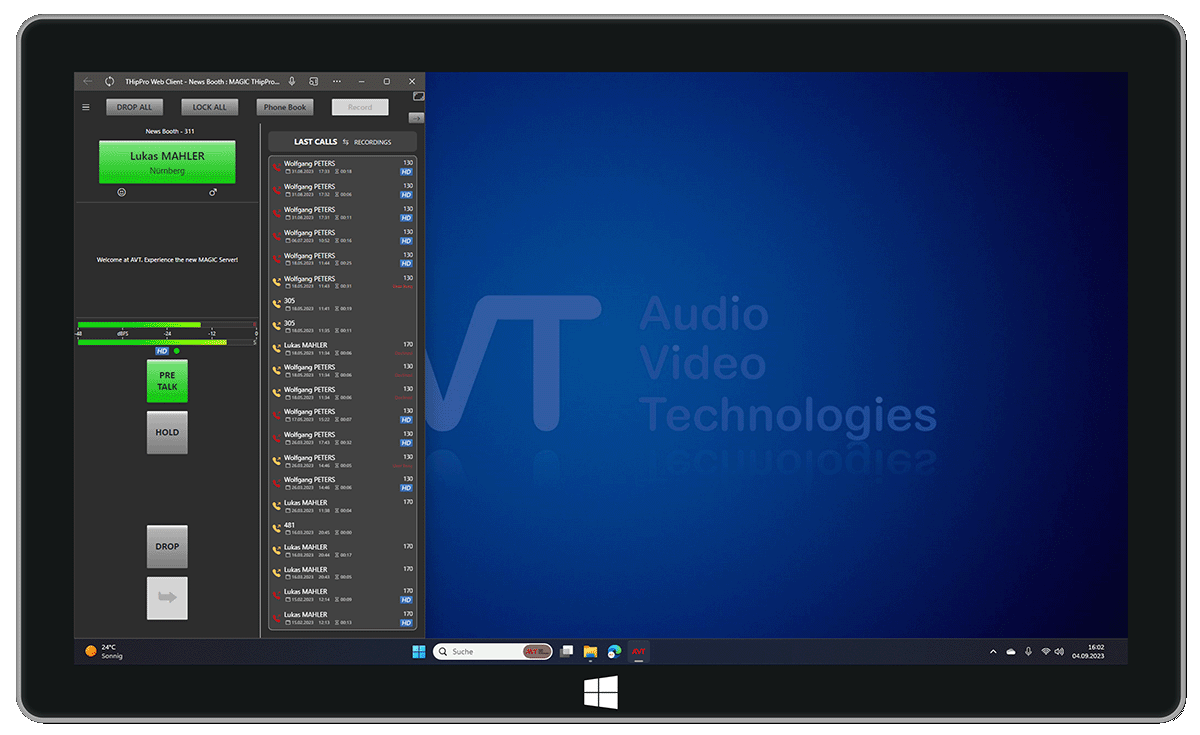Image resolution: width=1200 pixels, height=735 pixels.
Task: Switch to the RECORDINGS tab
Action: click(373, 141)
